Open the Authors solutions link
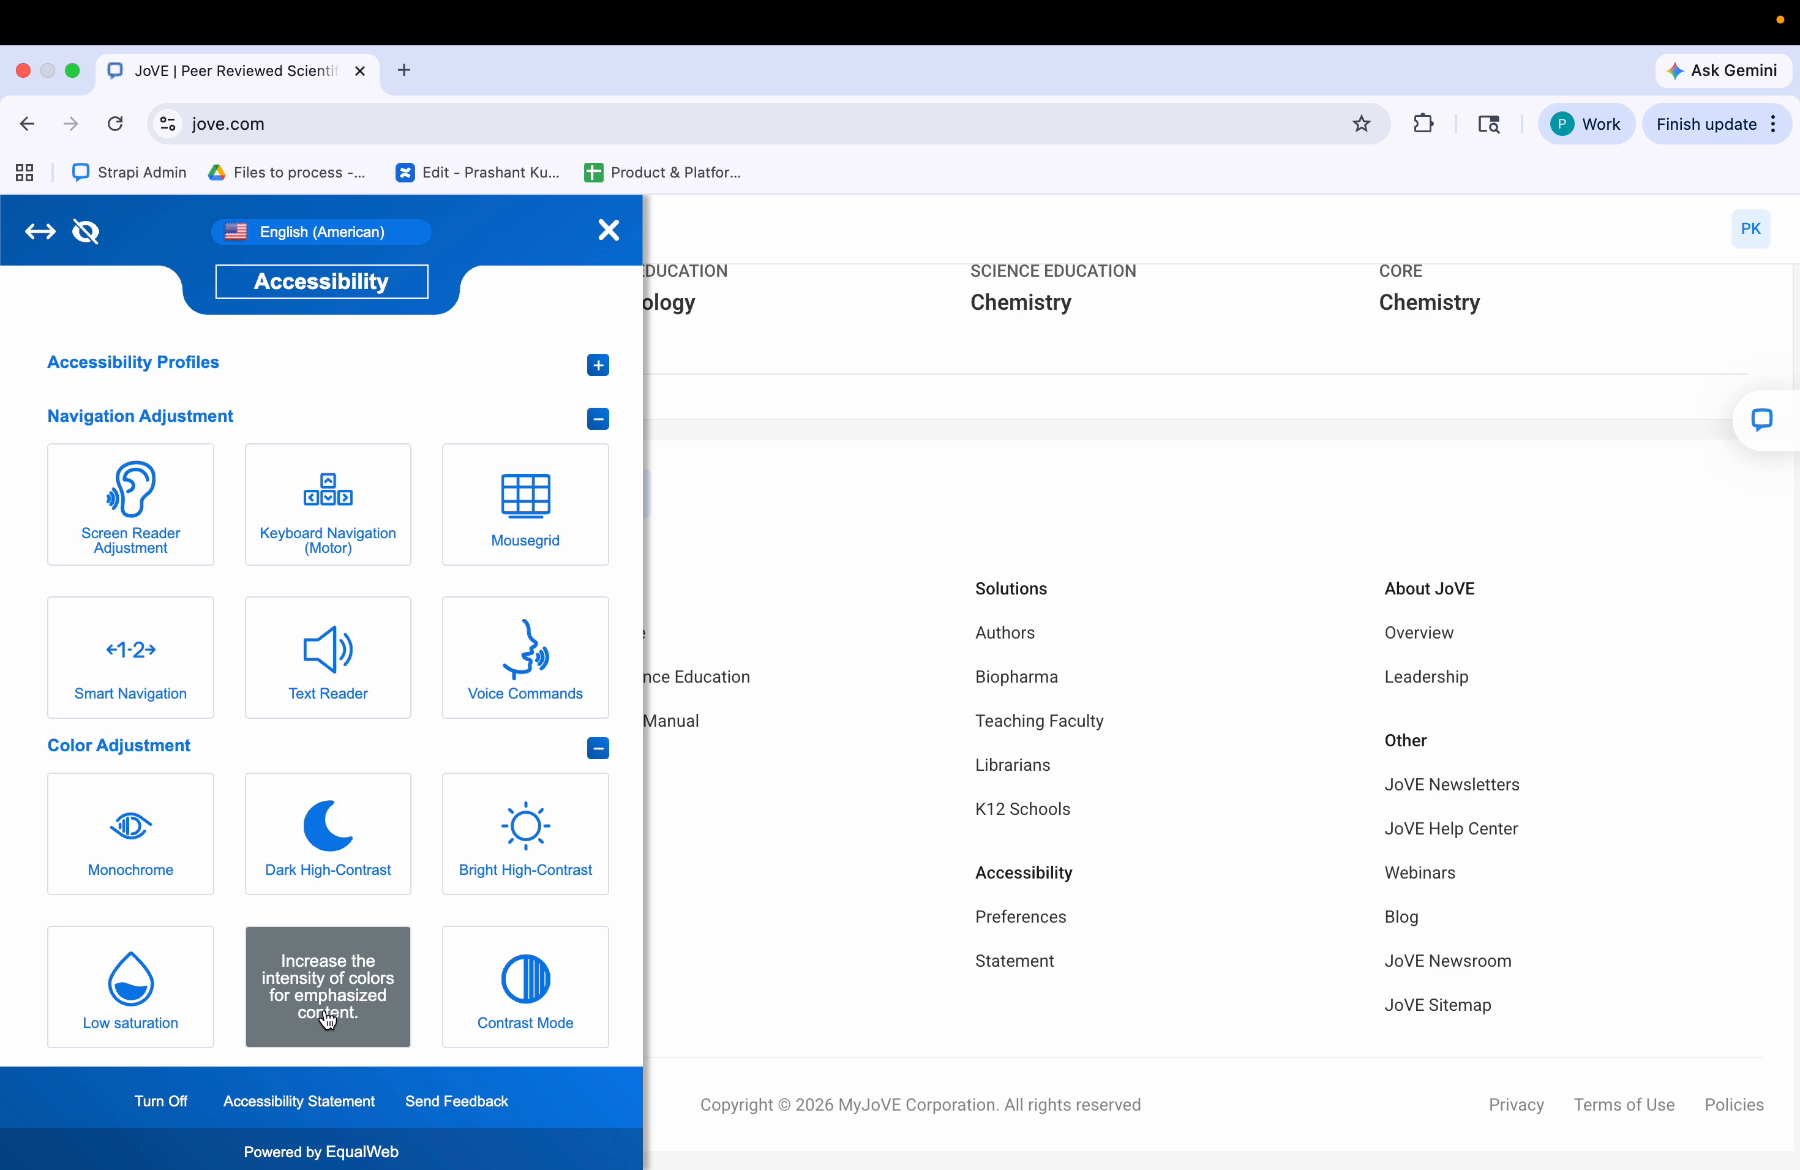1800x1170 pixels. pyautogui.click(x=1005, y=633)
